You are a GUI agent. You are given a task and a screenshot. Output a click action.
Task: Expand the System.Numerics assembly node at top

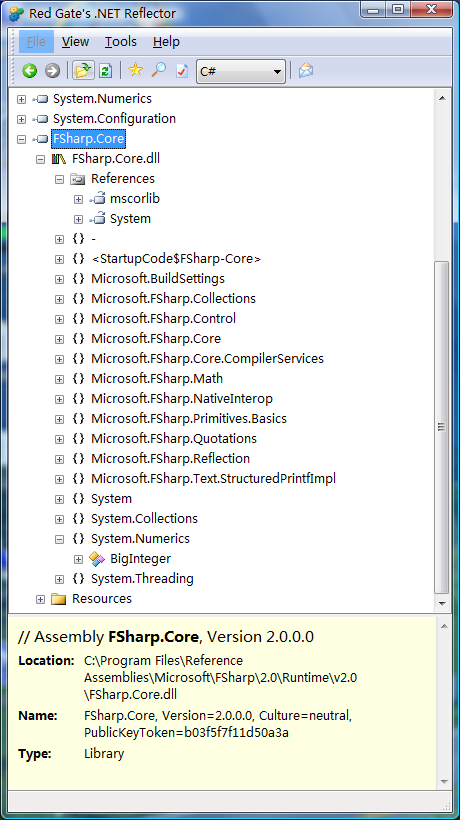[21, 99]
